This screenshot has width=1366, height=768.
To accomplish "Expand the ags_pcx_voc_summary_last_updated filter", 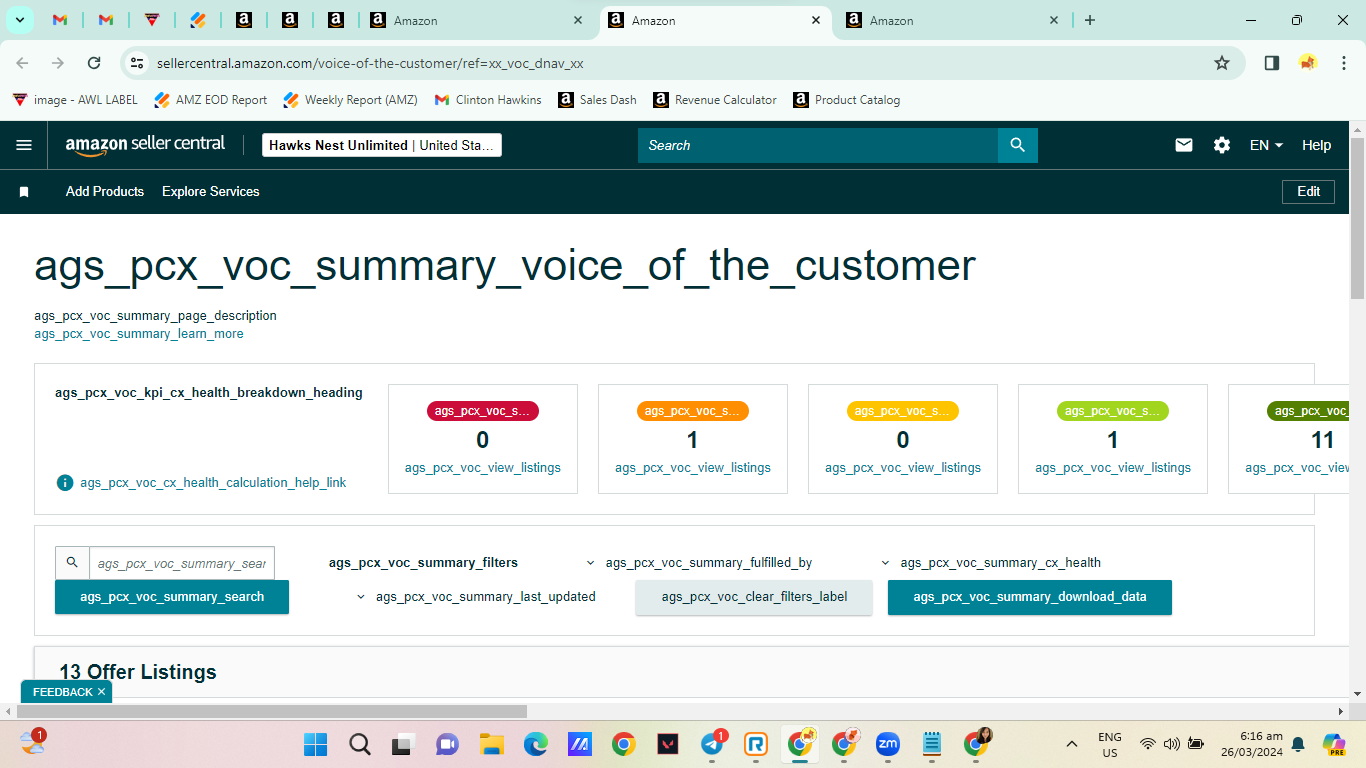I will pyautogui.click(x=476, y=597).
